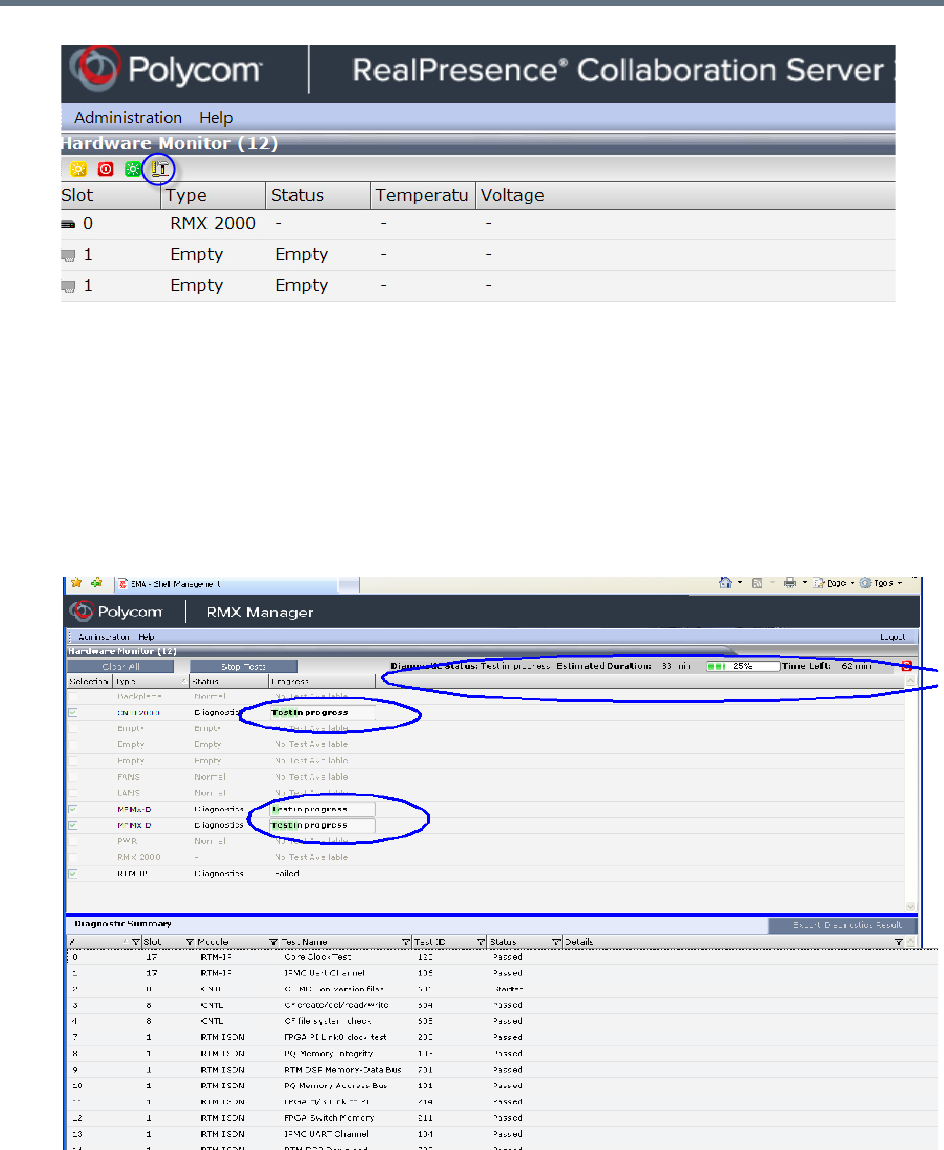The image size is (944, 1150).
Task: Click the Add to Favorites green arrow icon
Action: pos(97,583)
